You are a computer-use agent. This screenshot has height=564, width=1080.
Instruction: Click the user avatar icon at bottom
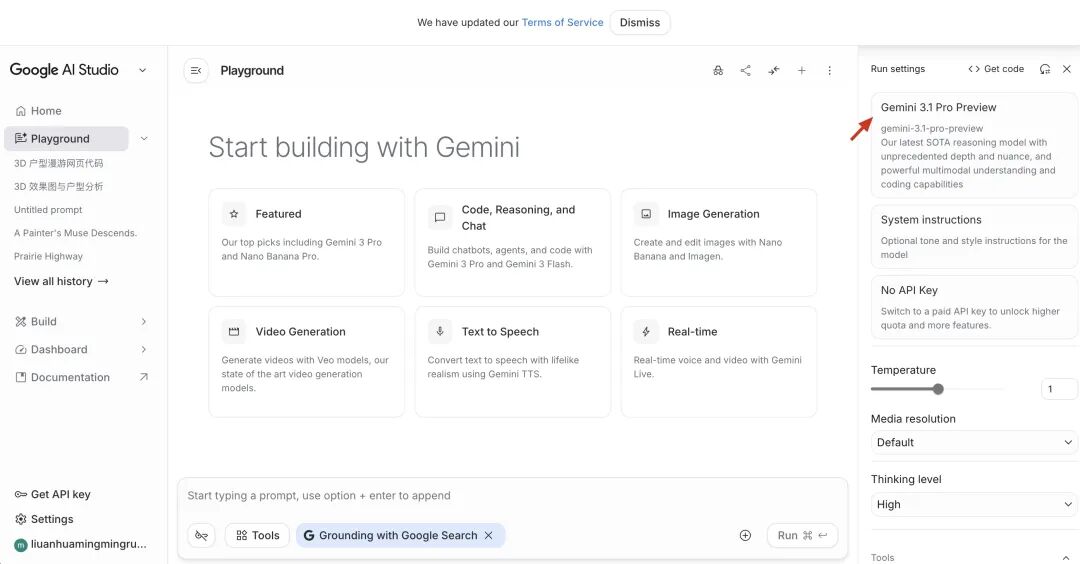pos(21,545)
